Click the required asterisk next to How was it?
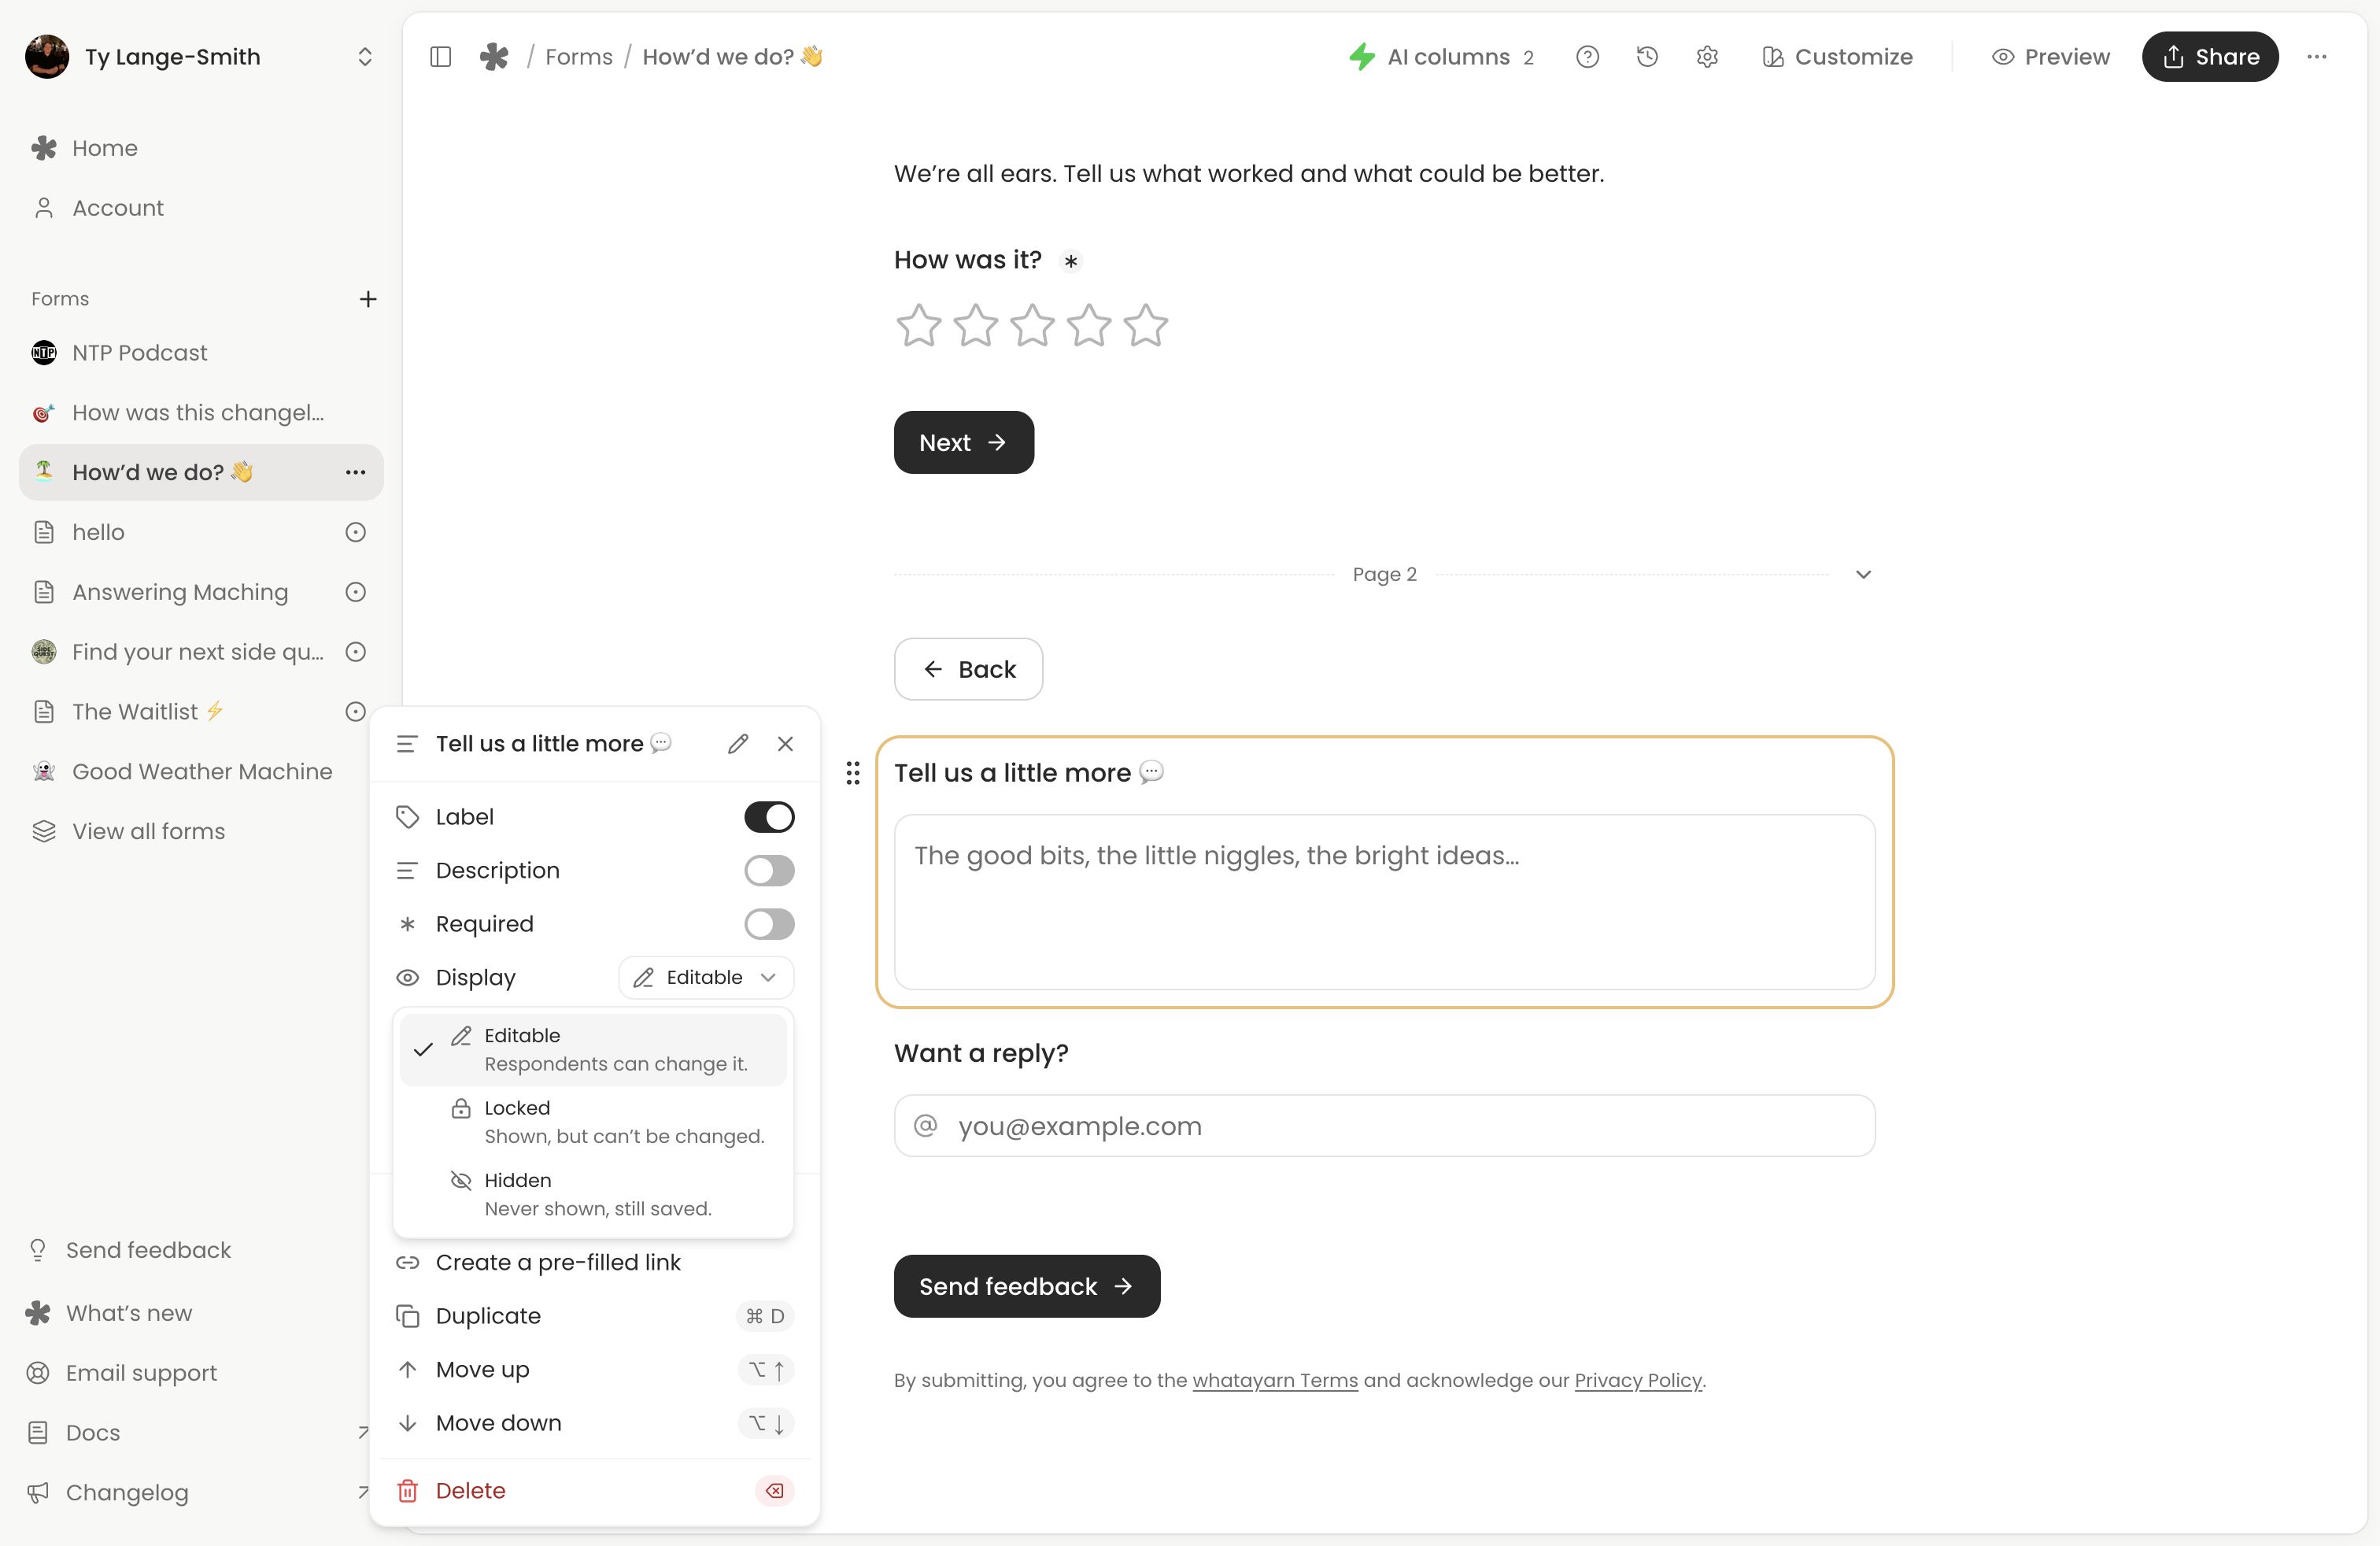 [x=1071, y=261]
